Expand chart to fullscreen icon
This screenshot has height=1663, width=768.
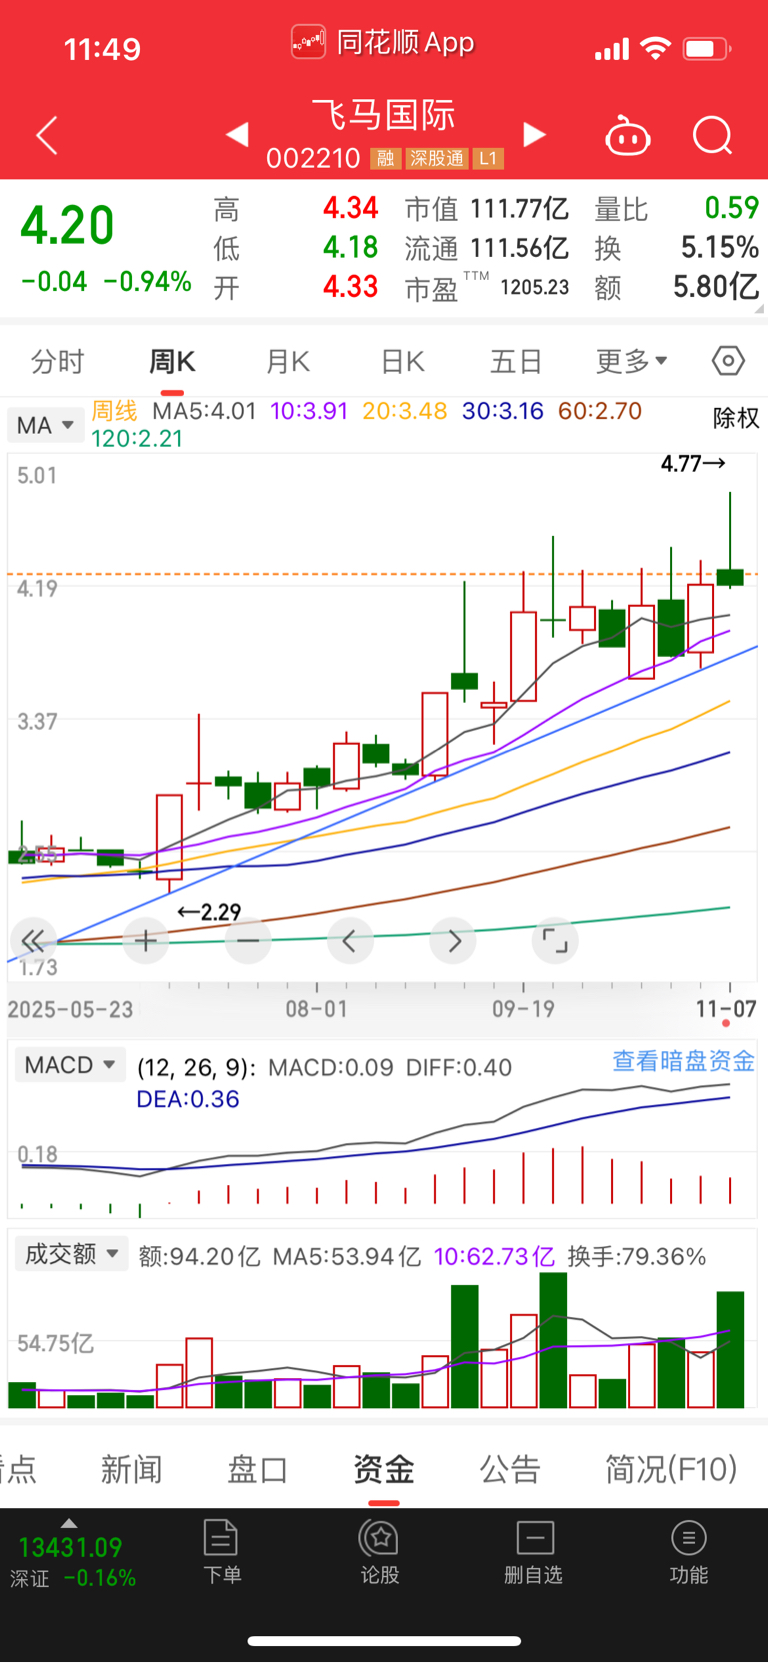point(555,941)
